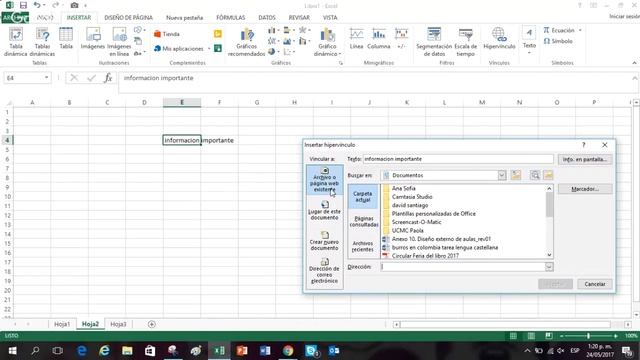The height and width of the screenshot is (360, 640).
Task: Expand the Dirección address dropdown
Action: [549, 267]
